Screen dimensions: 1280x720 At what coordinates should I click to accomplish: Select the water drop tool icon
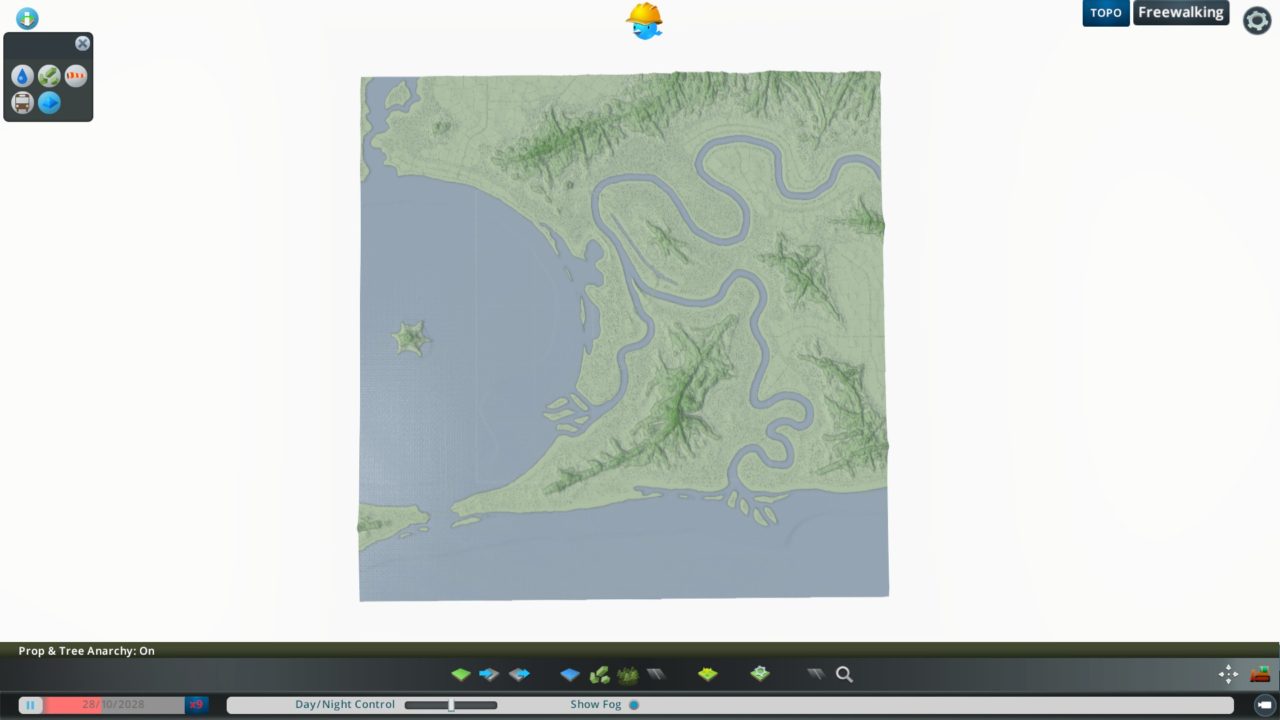(x=22, y=76)
